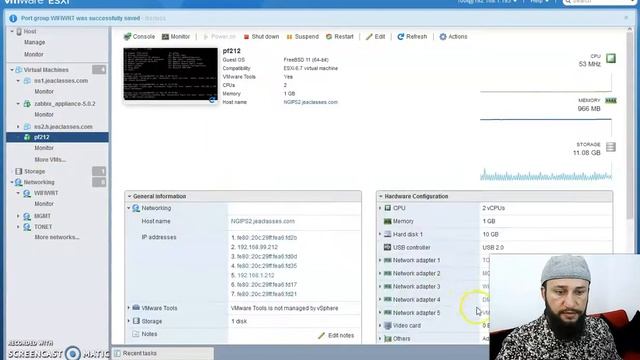The width and height of the screenshot is (640, 360).
Task: Open the NGIPS2.jeaclasses.com host name link at top
Action: [311, 102]
